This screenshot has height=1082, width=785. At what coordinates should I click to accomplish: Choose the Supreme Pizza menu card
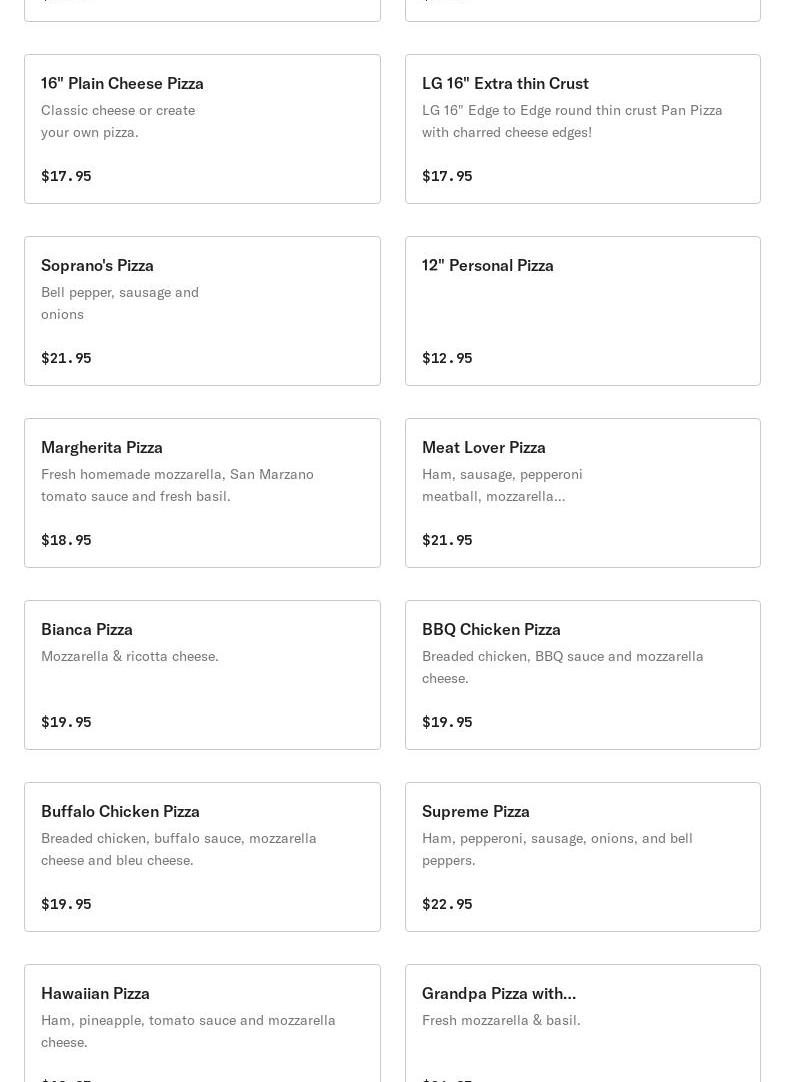(583, 857)
